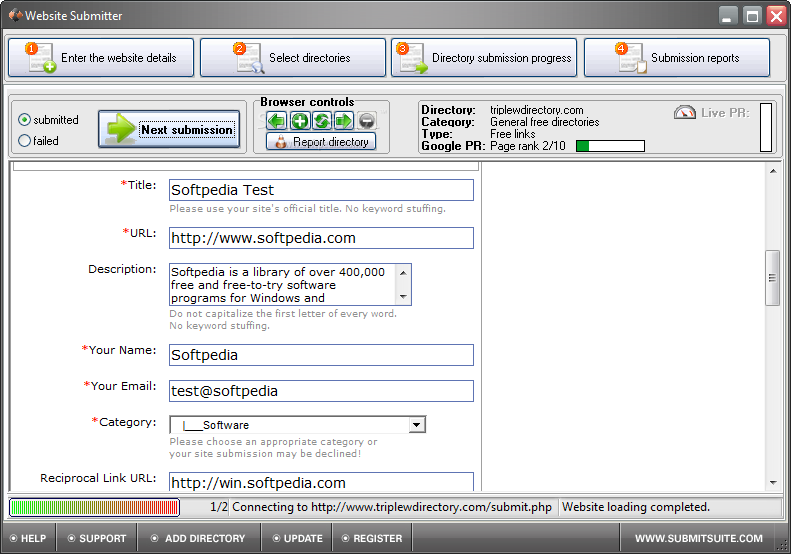Select the submitted radio button
This screenshot has height=554, width=791.
pos(24,120)
